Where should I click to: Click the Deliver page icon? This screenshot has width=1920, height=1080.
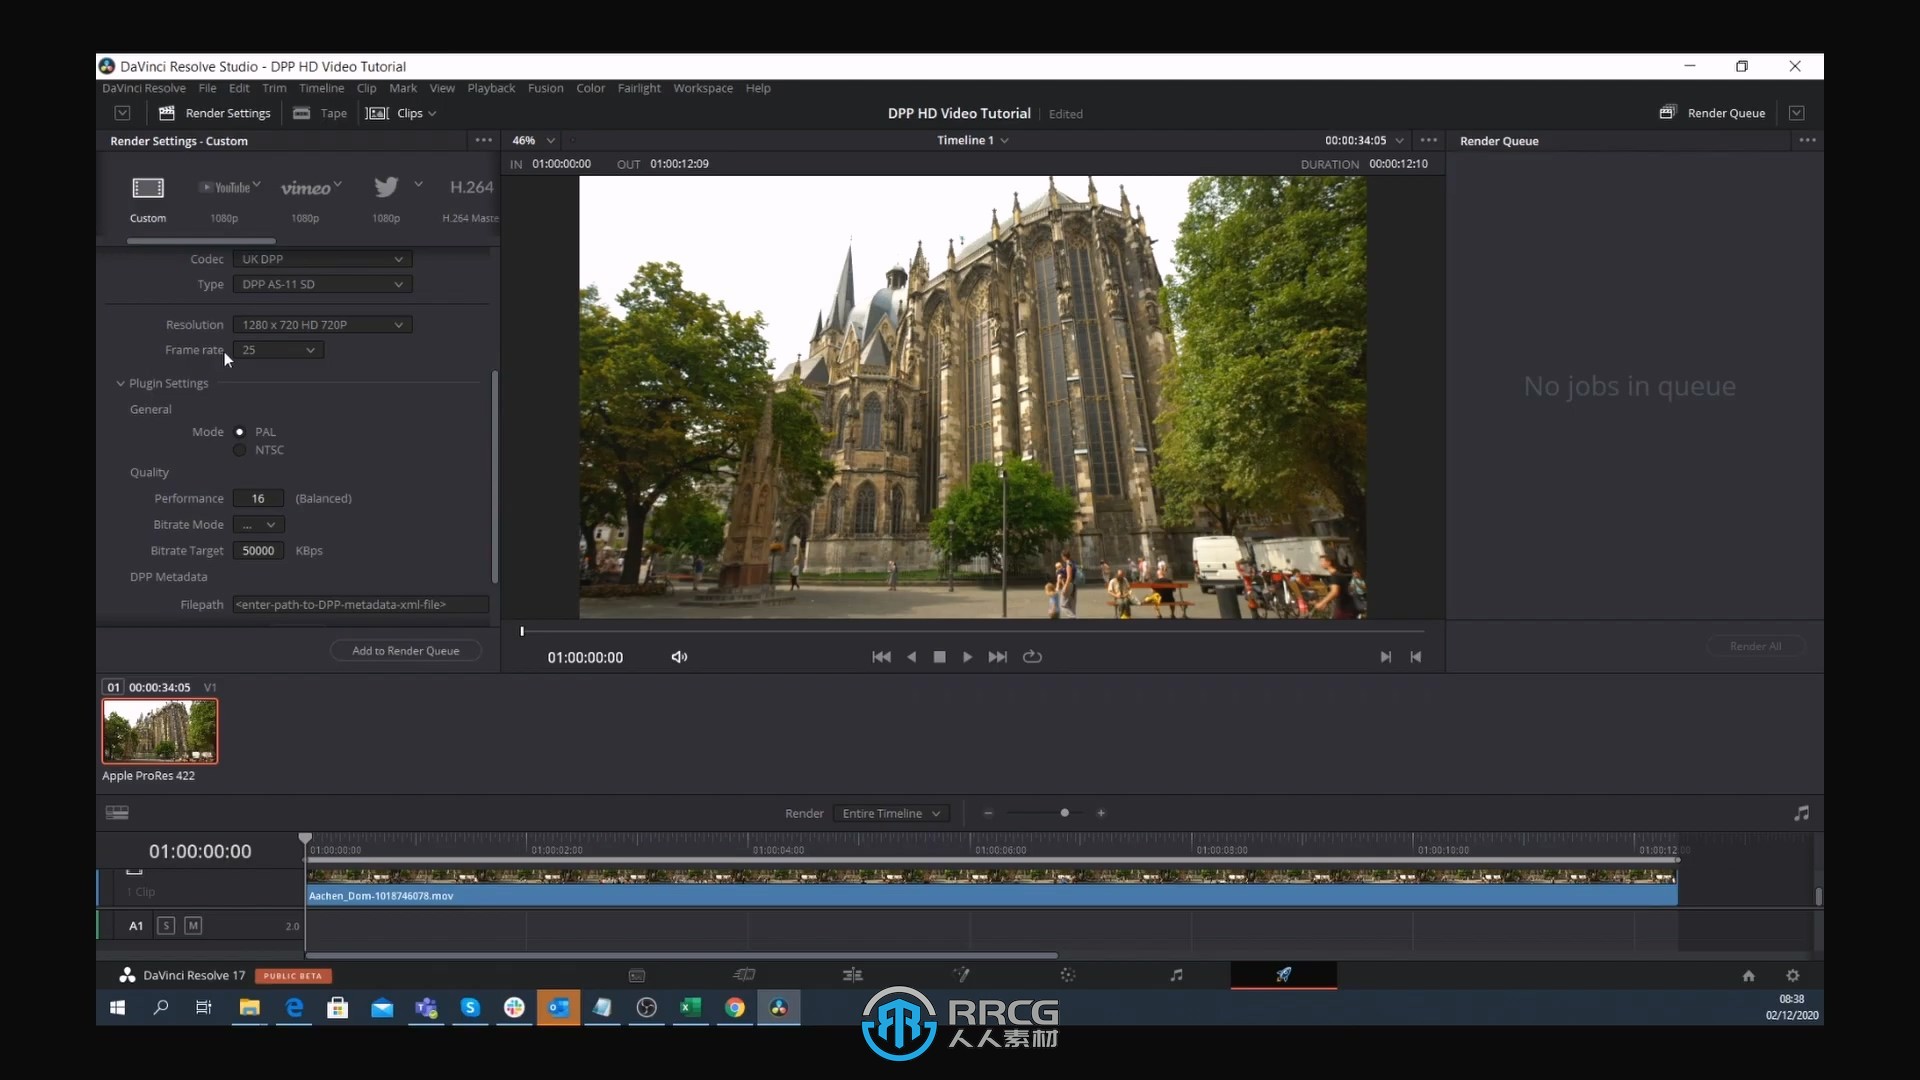(x=1282, y=975)
